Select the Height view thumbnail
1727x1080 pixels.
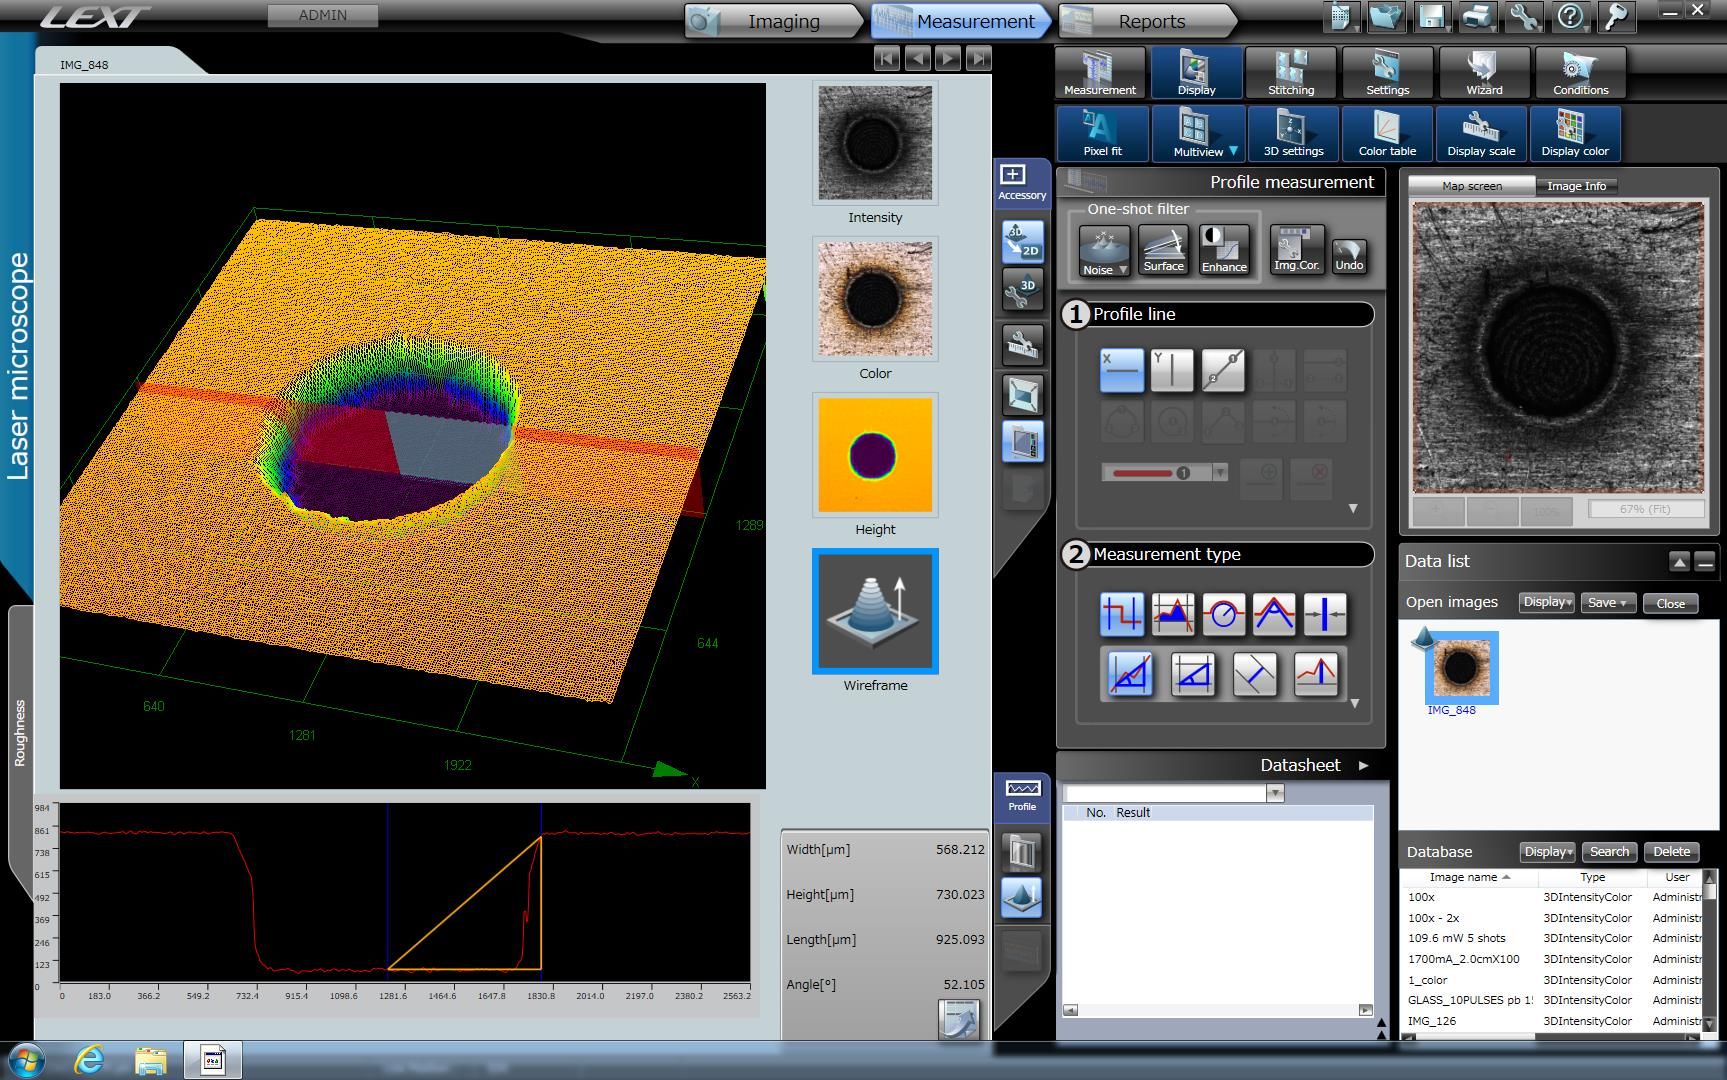(x=875, y=455)
